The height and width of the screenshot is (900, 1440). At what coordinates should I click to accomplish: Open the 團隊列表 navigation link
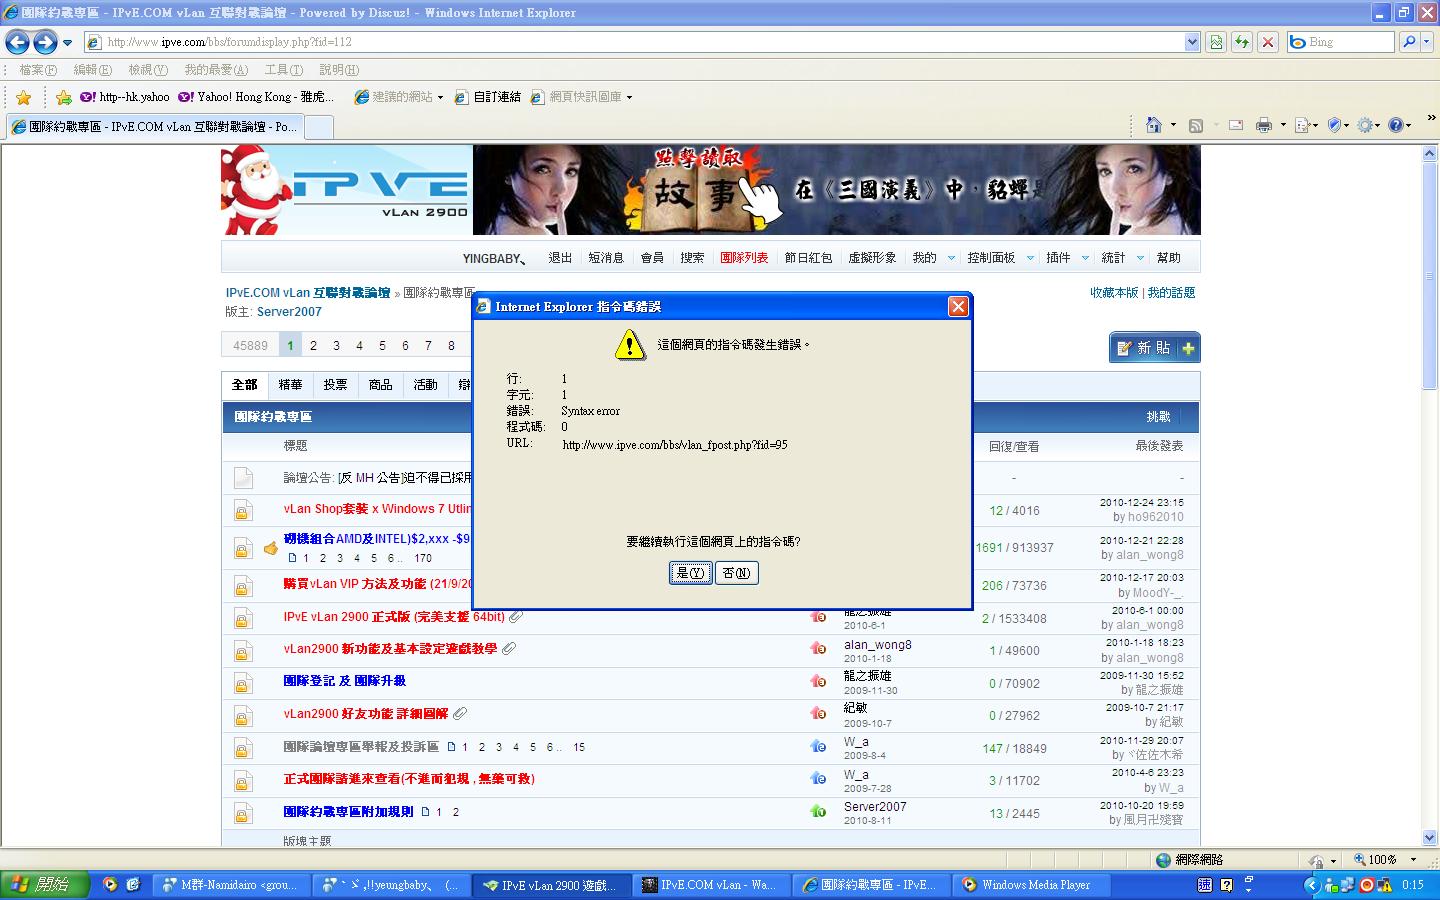[x=744, y=258]
